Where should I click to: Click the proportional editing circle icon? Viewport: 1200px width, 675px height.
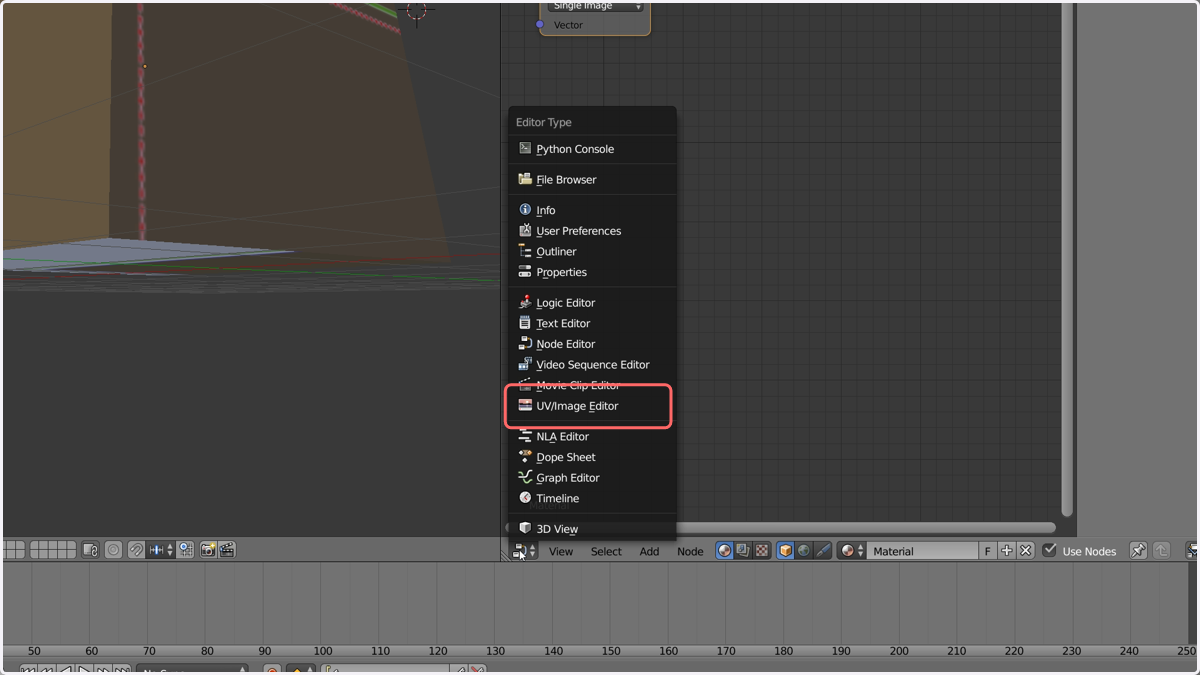tap(113, 550)
